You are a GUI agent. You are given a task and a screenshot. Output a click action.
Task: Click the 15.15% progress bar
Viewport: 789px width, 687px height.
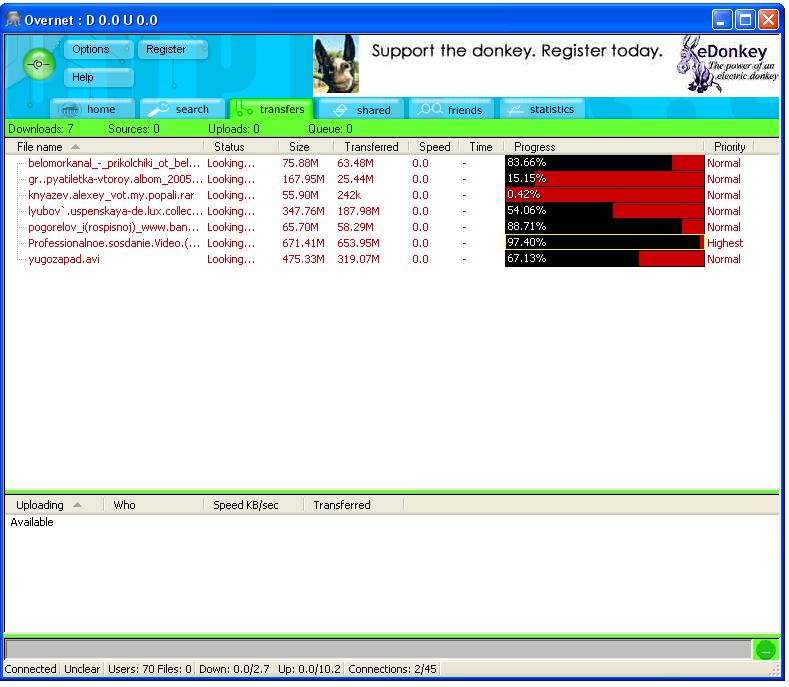point(604,179)
